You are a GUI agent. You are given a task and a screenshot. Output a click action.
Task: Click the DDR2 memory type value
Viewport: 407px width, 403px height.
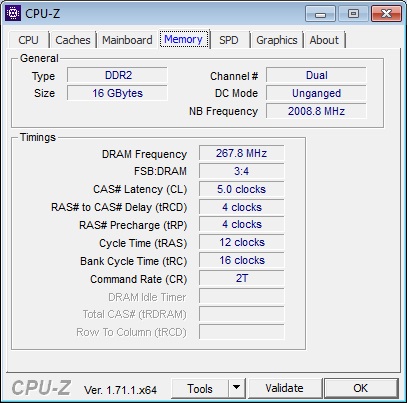[x=117, y=75]
